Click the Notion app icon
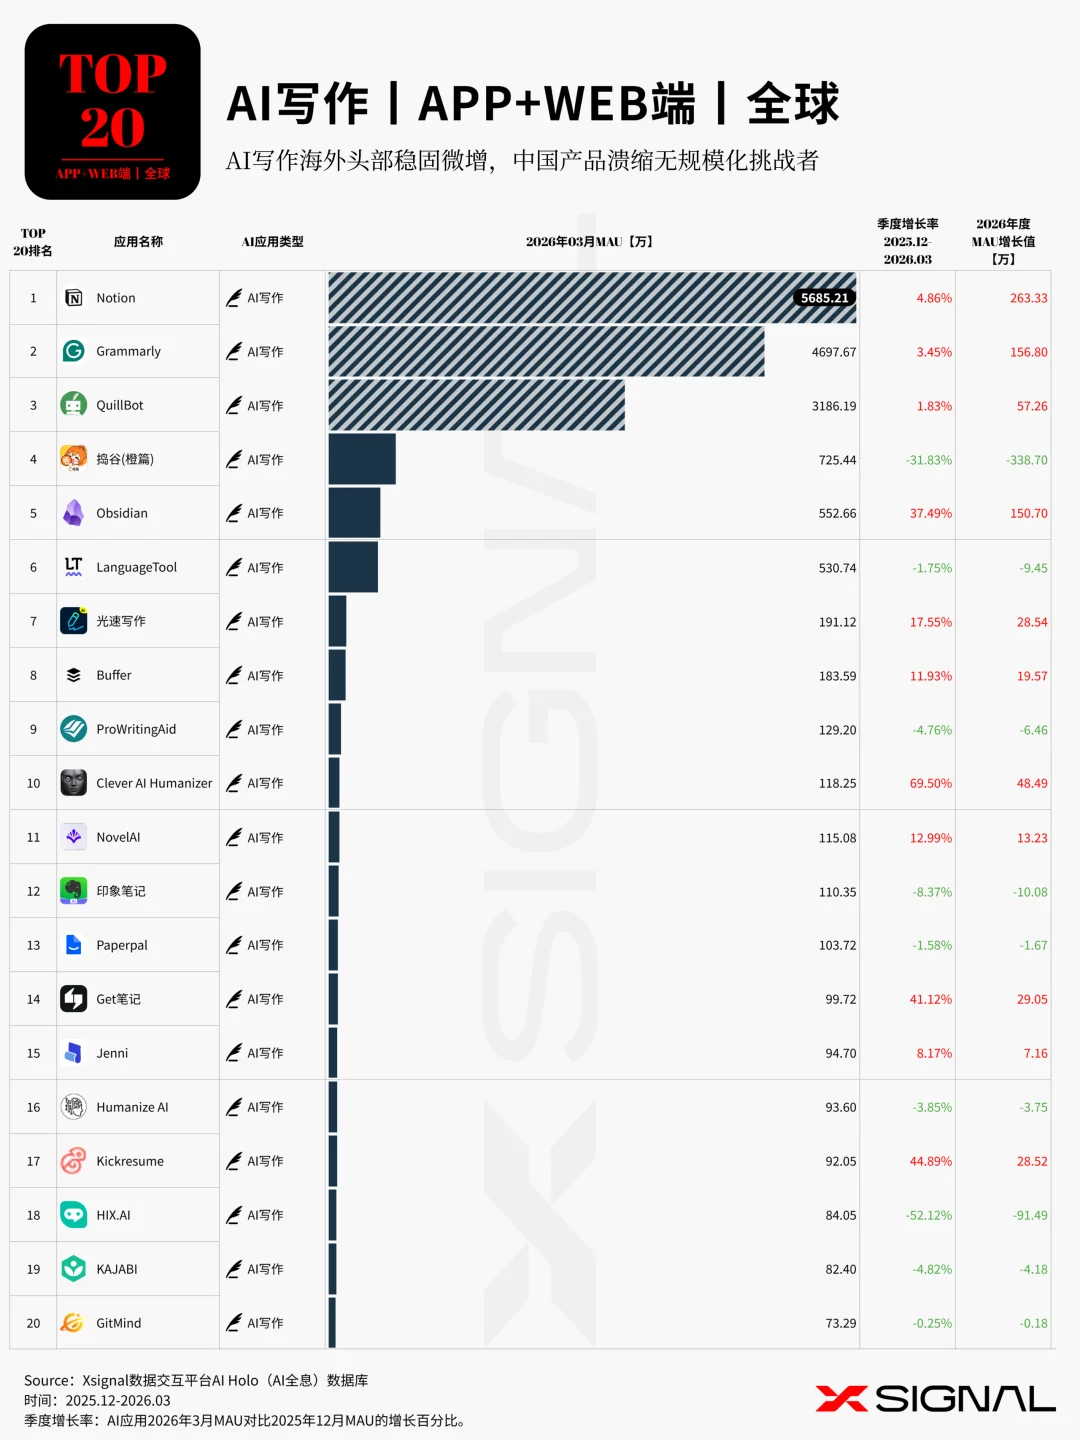1080x1440 pixels. click(74, 298)
